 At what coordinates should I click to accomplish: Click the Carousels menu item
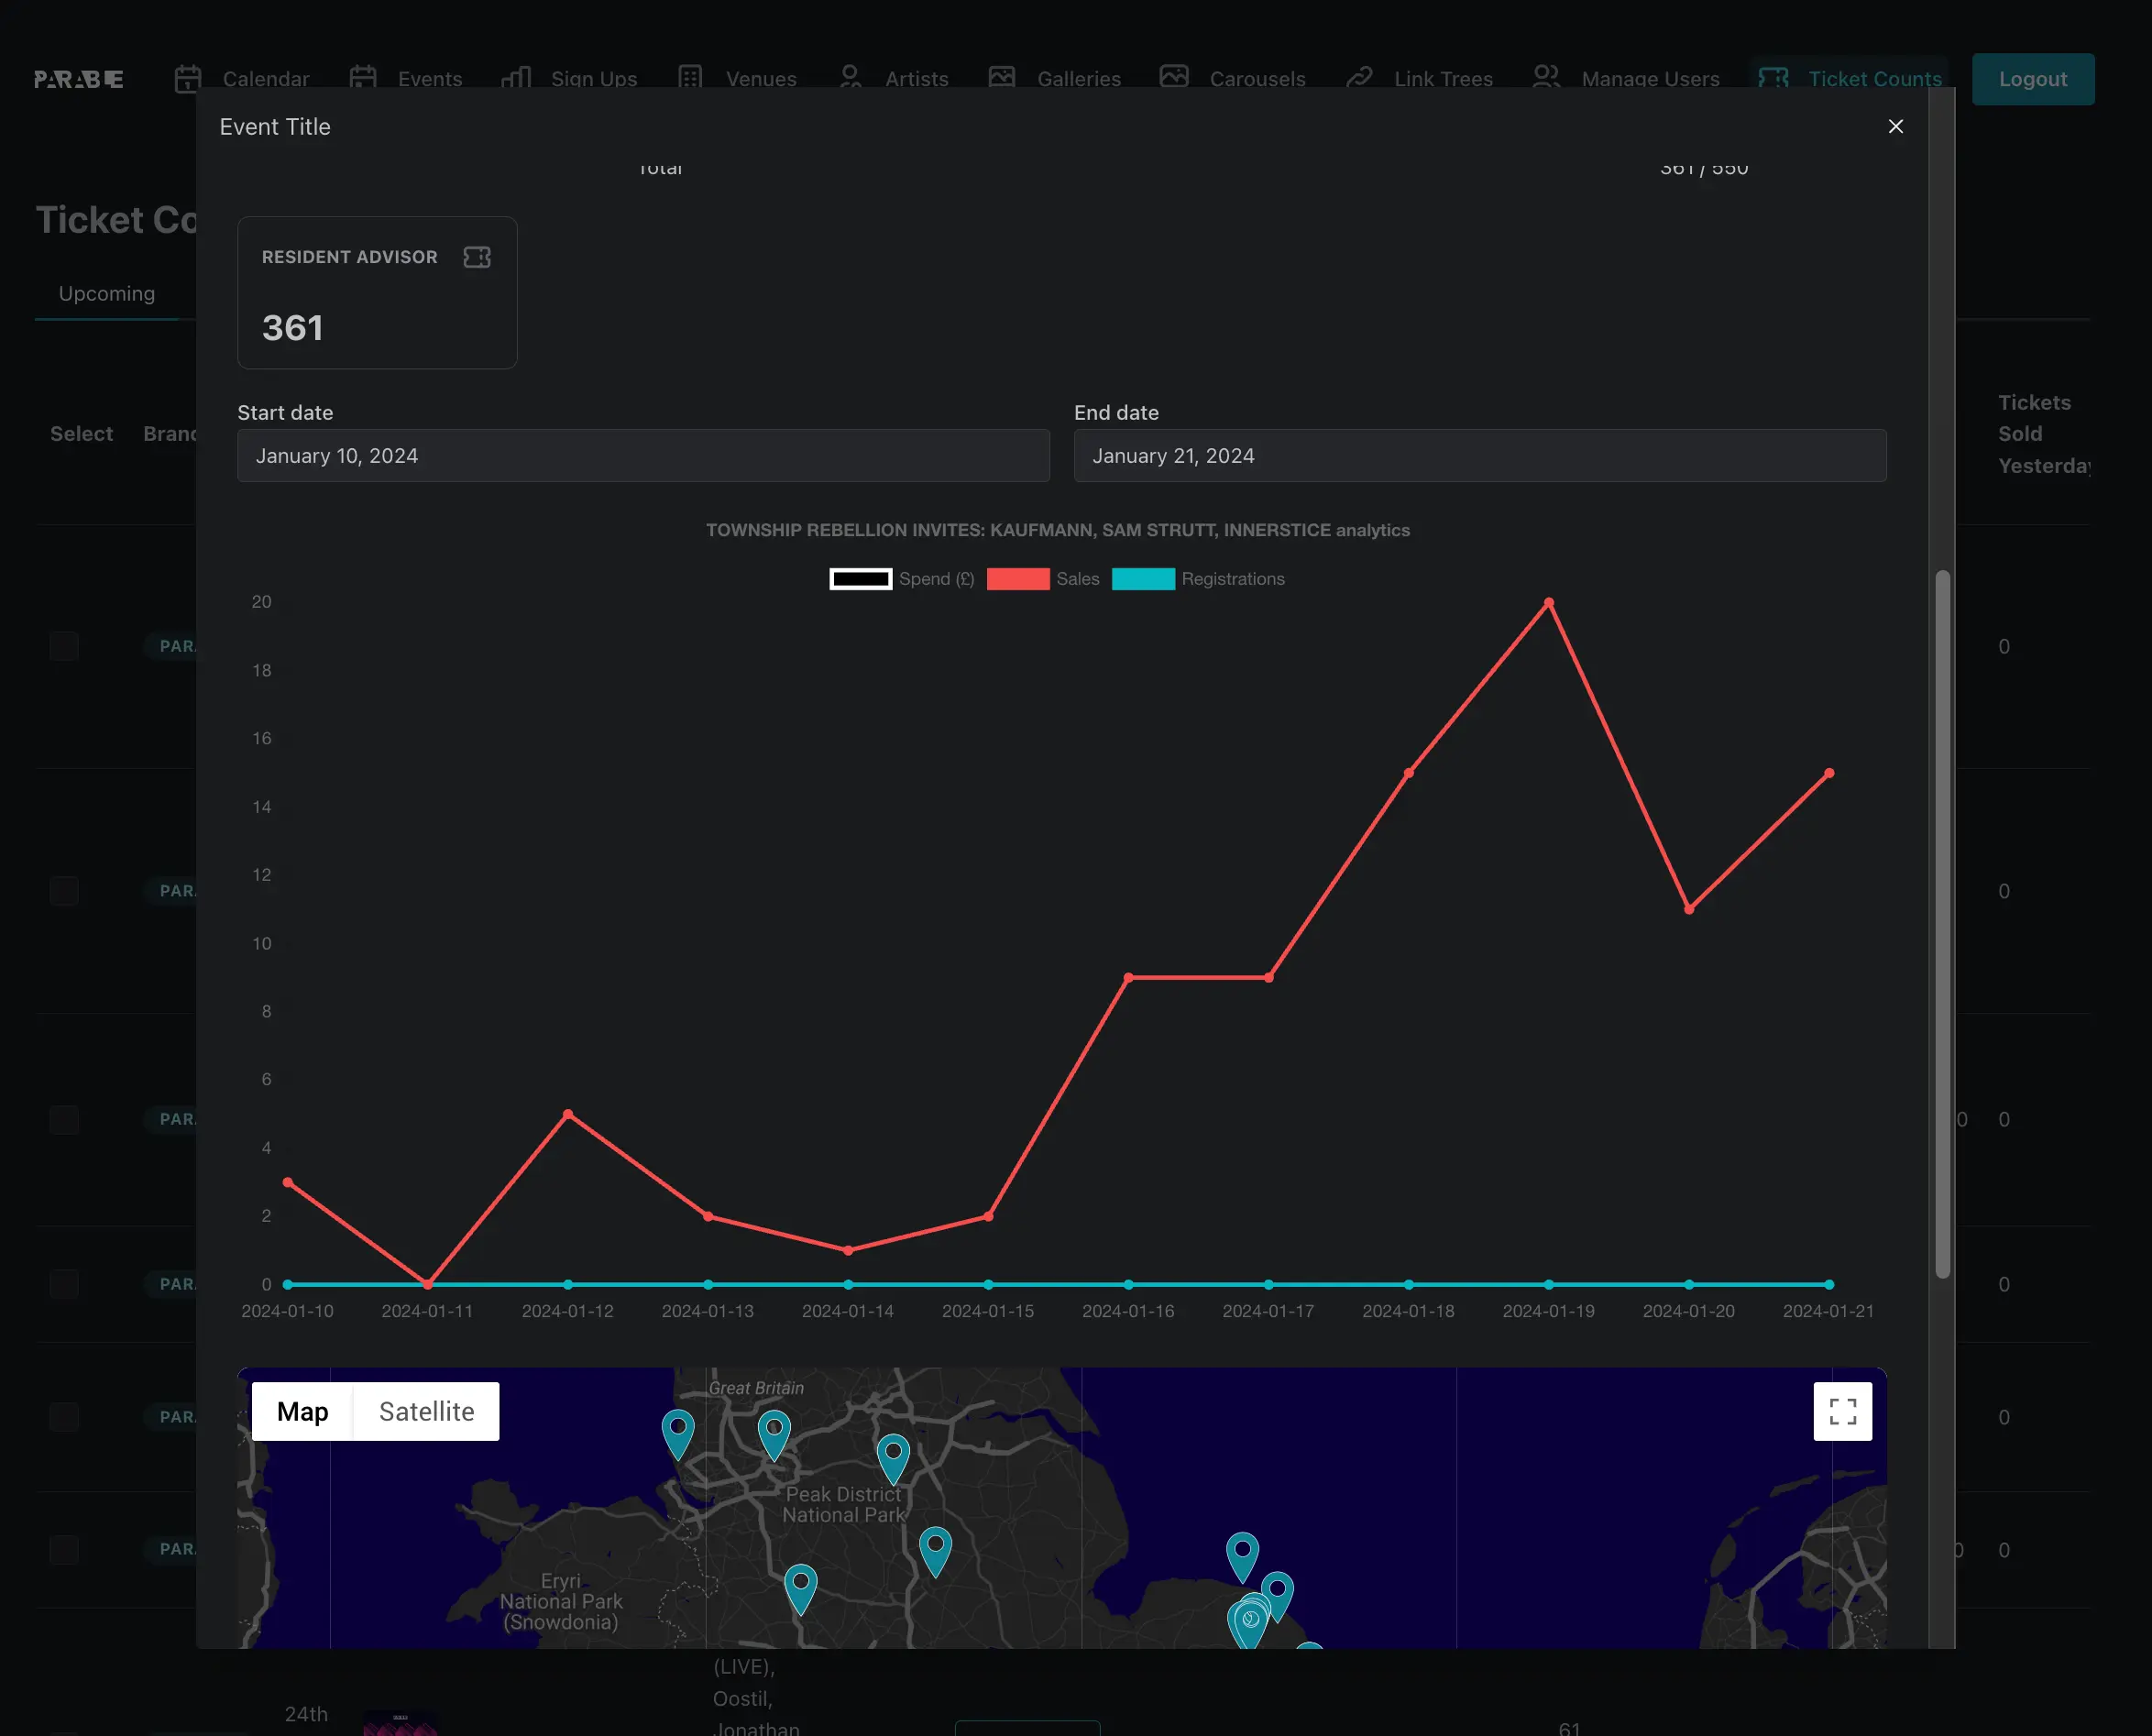click(1257, 78)
